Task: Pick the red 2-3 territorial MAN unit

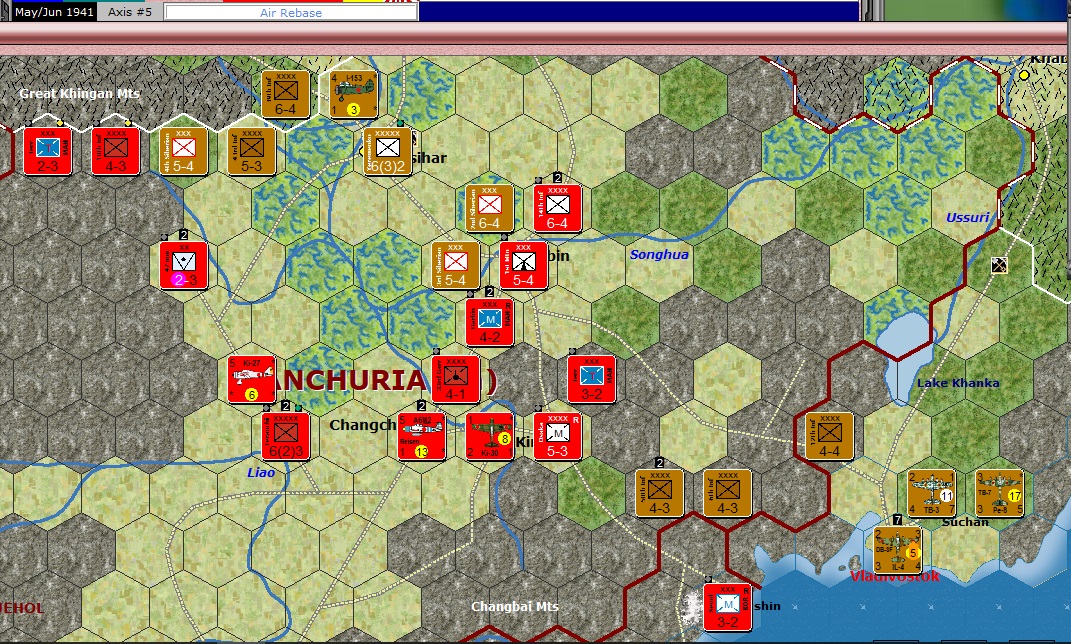Action: [x=47, y=152]
